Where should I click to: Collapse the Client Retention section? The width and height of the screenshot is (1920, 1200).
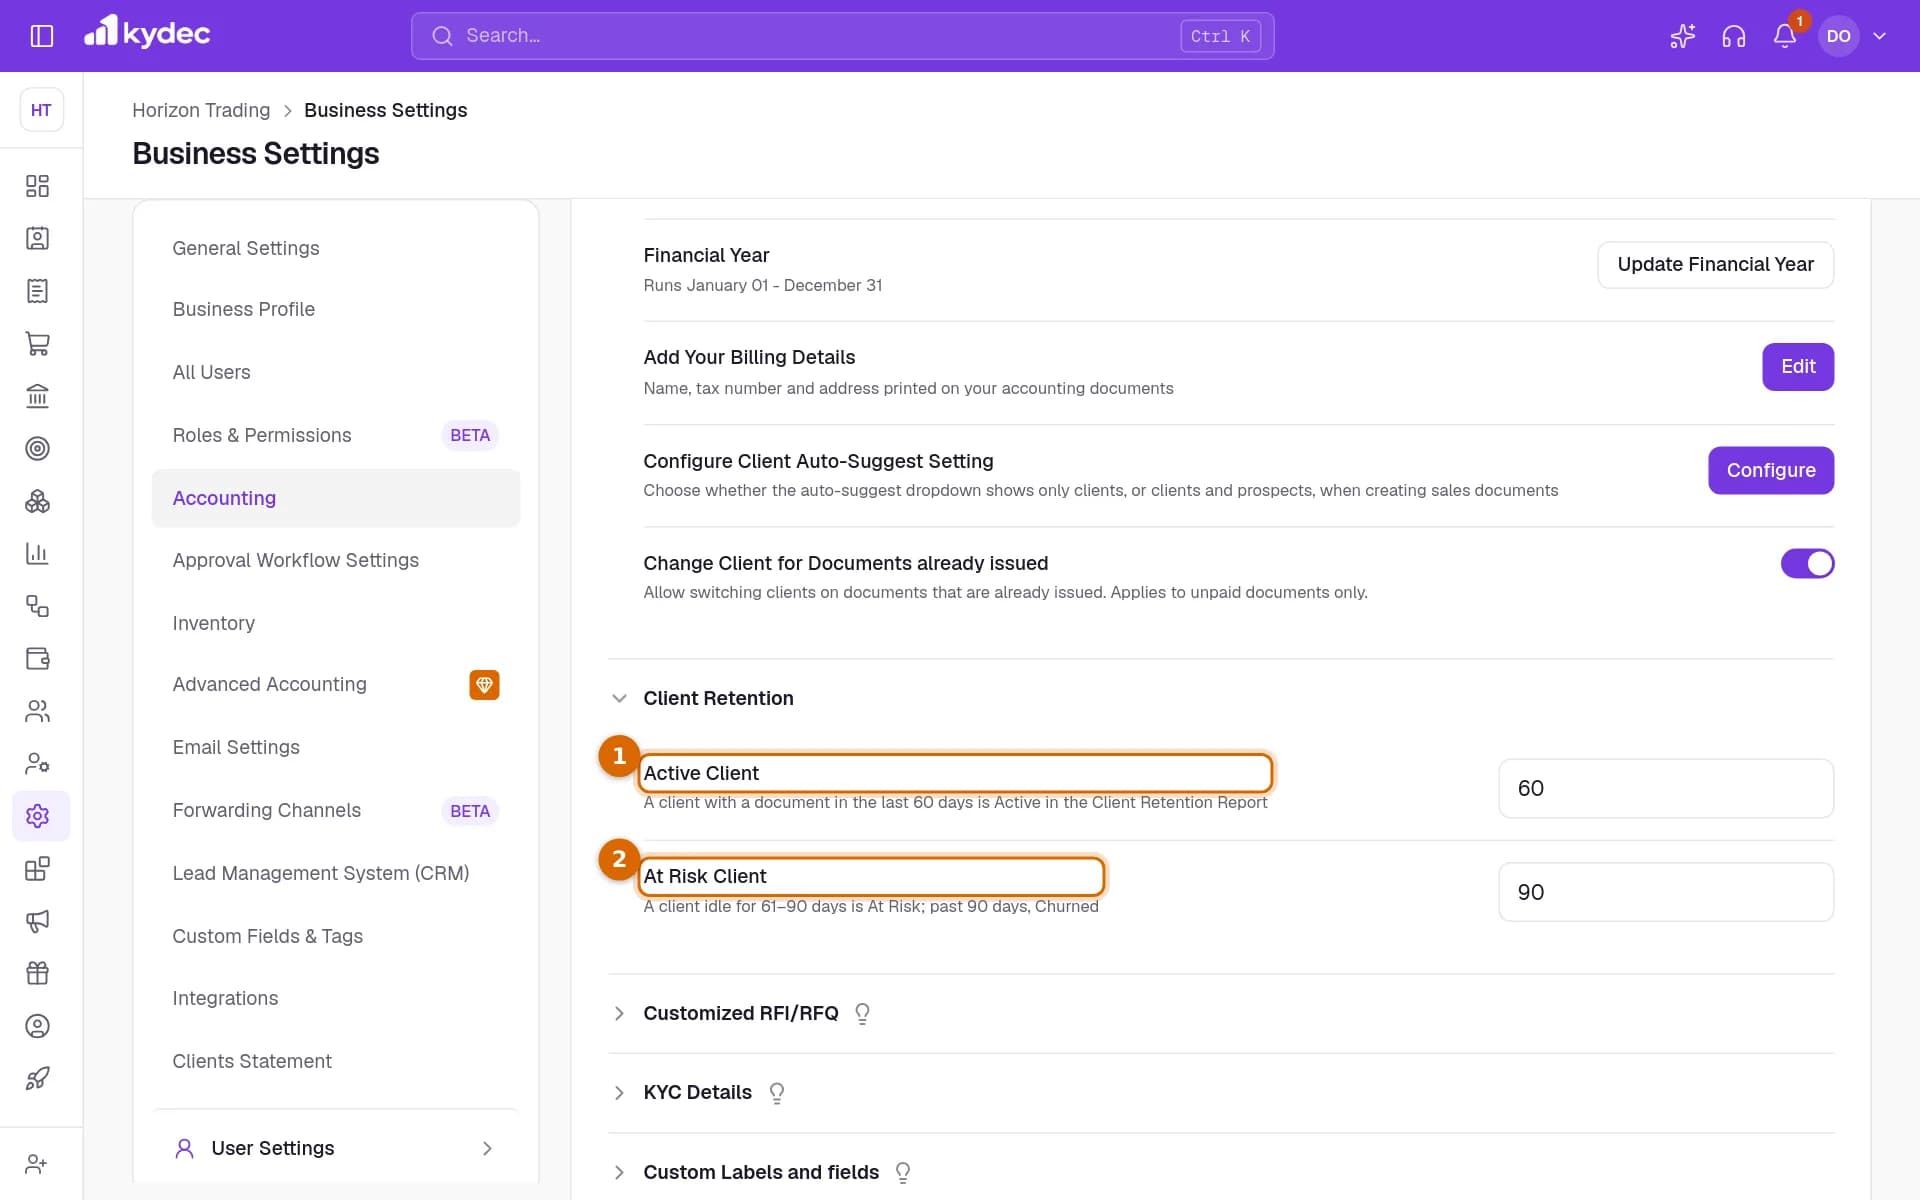(x=619, y=699)
